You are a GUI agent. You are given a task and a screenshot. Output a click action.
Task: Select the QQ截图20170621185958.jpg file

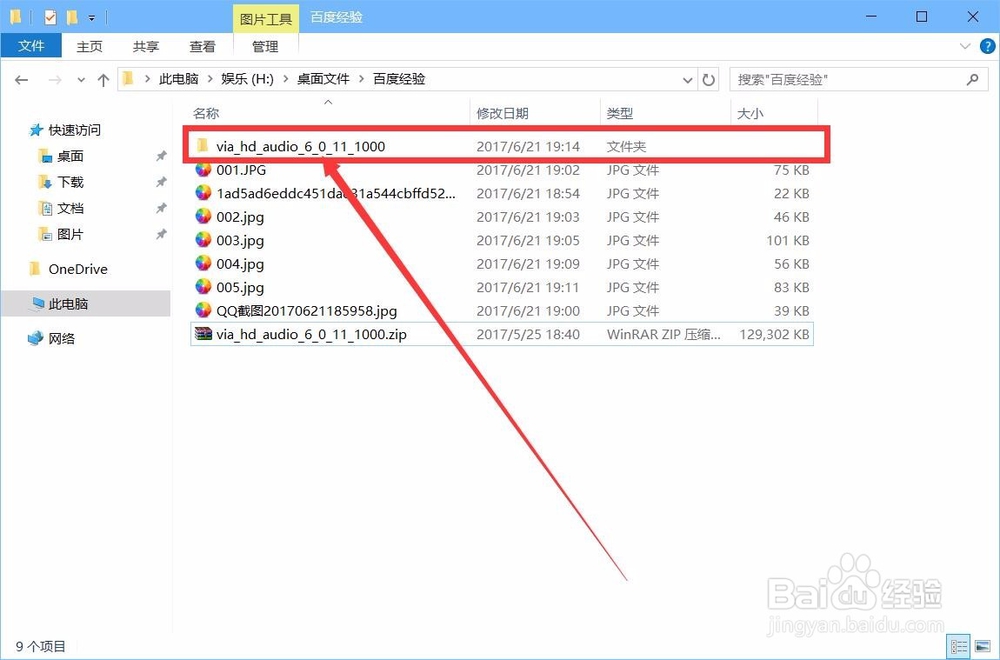[x=305, y=311]
